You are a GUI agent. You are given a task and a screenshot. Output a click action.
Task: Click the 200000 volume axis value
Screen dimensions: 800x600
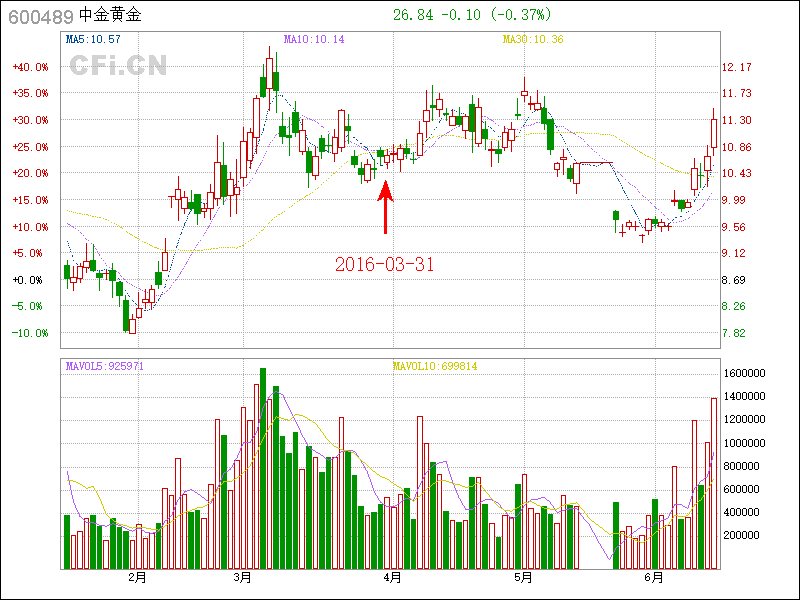point(741,535)
